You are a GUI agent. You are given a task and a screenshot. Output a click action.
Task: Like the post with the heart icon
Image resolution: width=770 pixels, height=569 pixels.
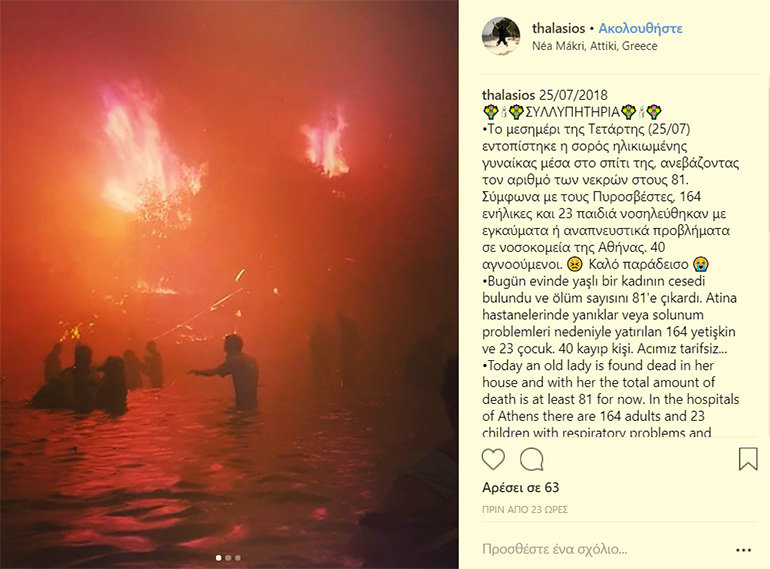[493, 460]
